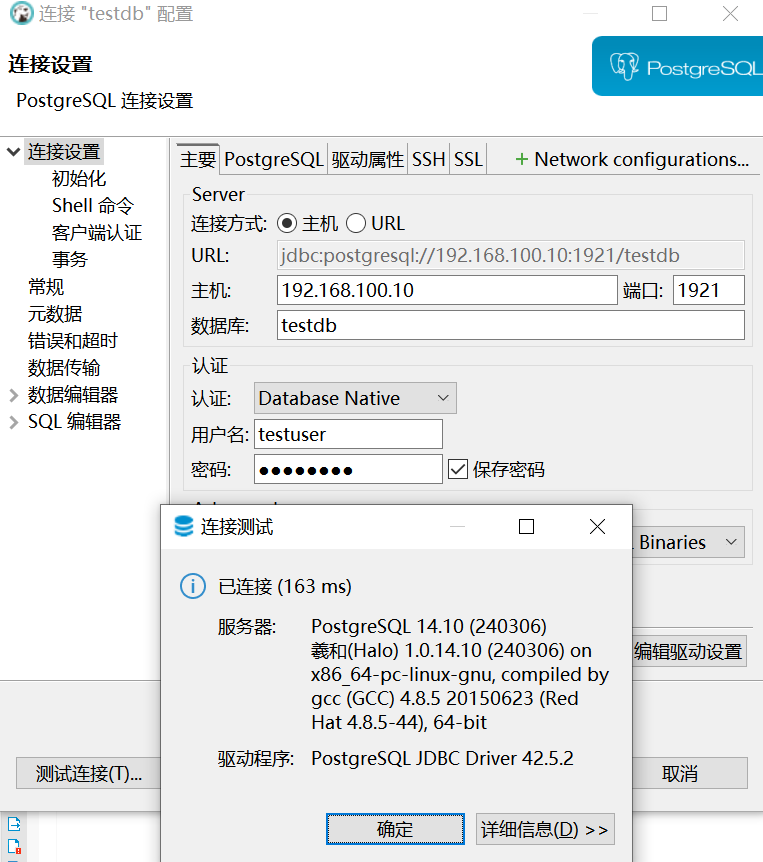The width and height of the screenshot is (763, 862).
Task: Click the 编辑驱动设置 button
Action: 689,651
